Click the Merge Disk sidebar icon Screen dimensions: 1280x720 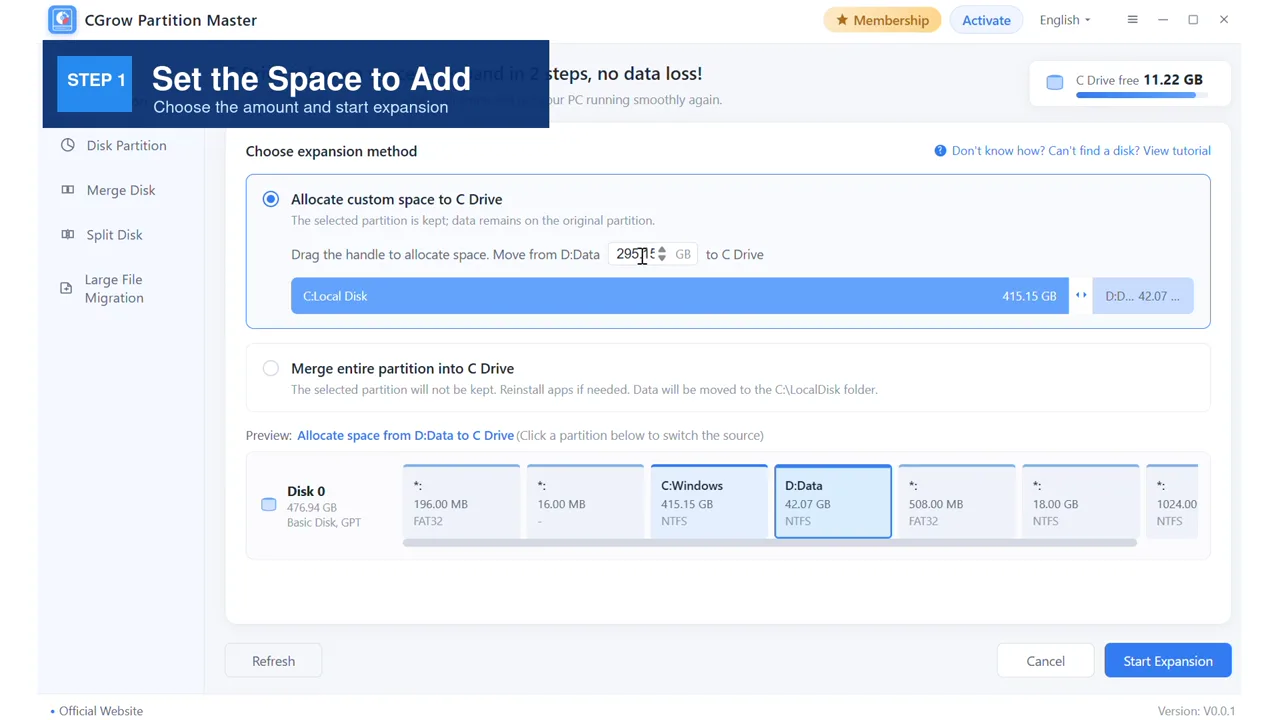(67, 190)
